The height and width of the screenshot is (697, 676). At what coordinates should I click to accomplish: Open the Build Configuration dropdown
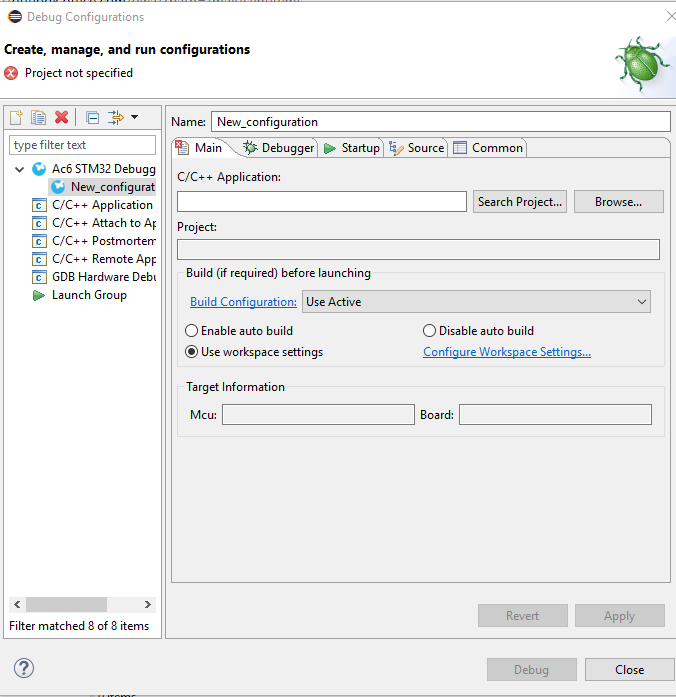click(x=476, y=302)
